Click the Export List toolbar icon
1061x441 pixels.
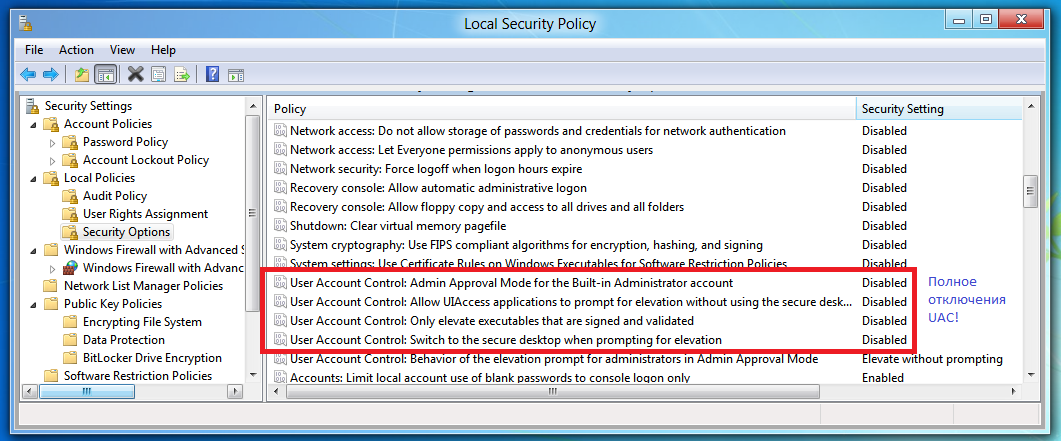pyautogui.click(x=182, y=74)
